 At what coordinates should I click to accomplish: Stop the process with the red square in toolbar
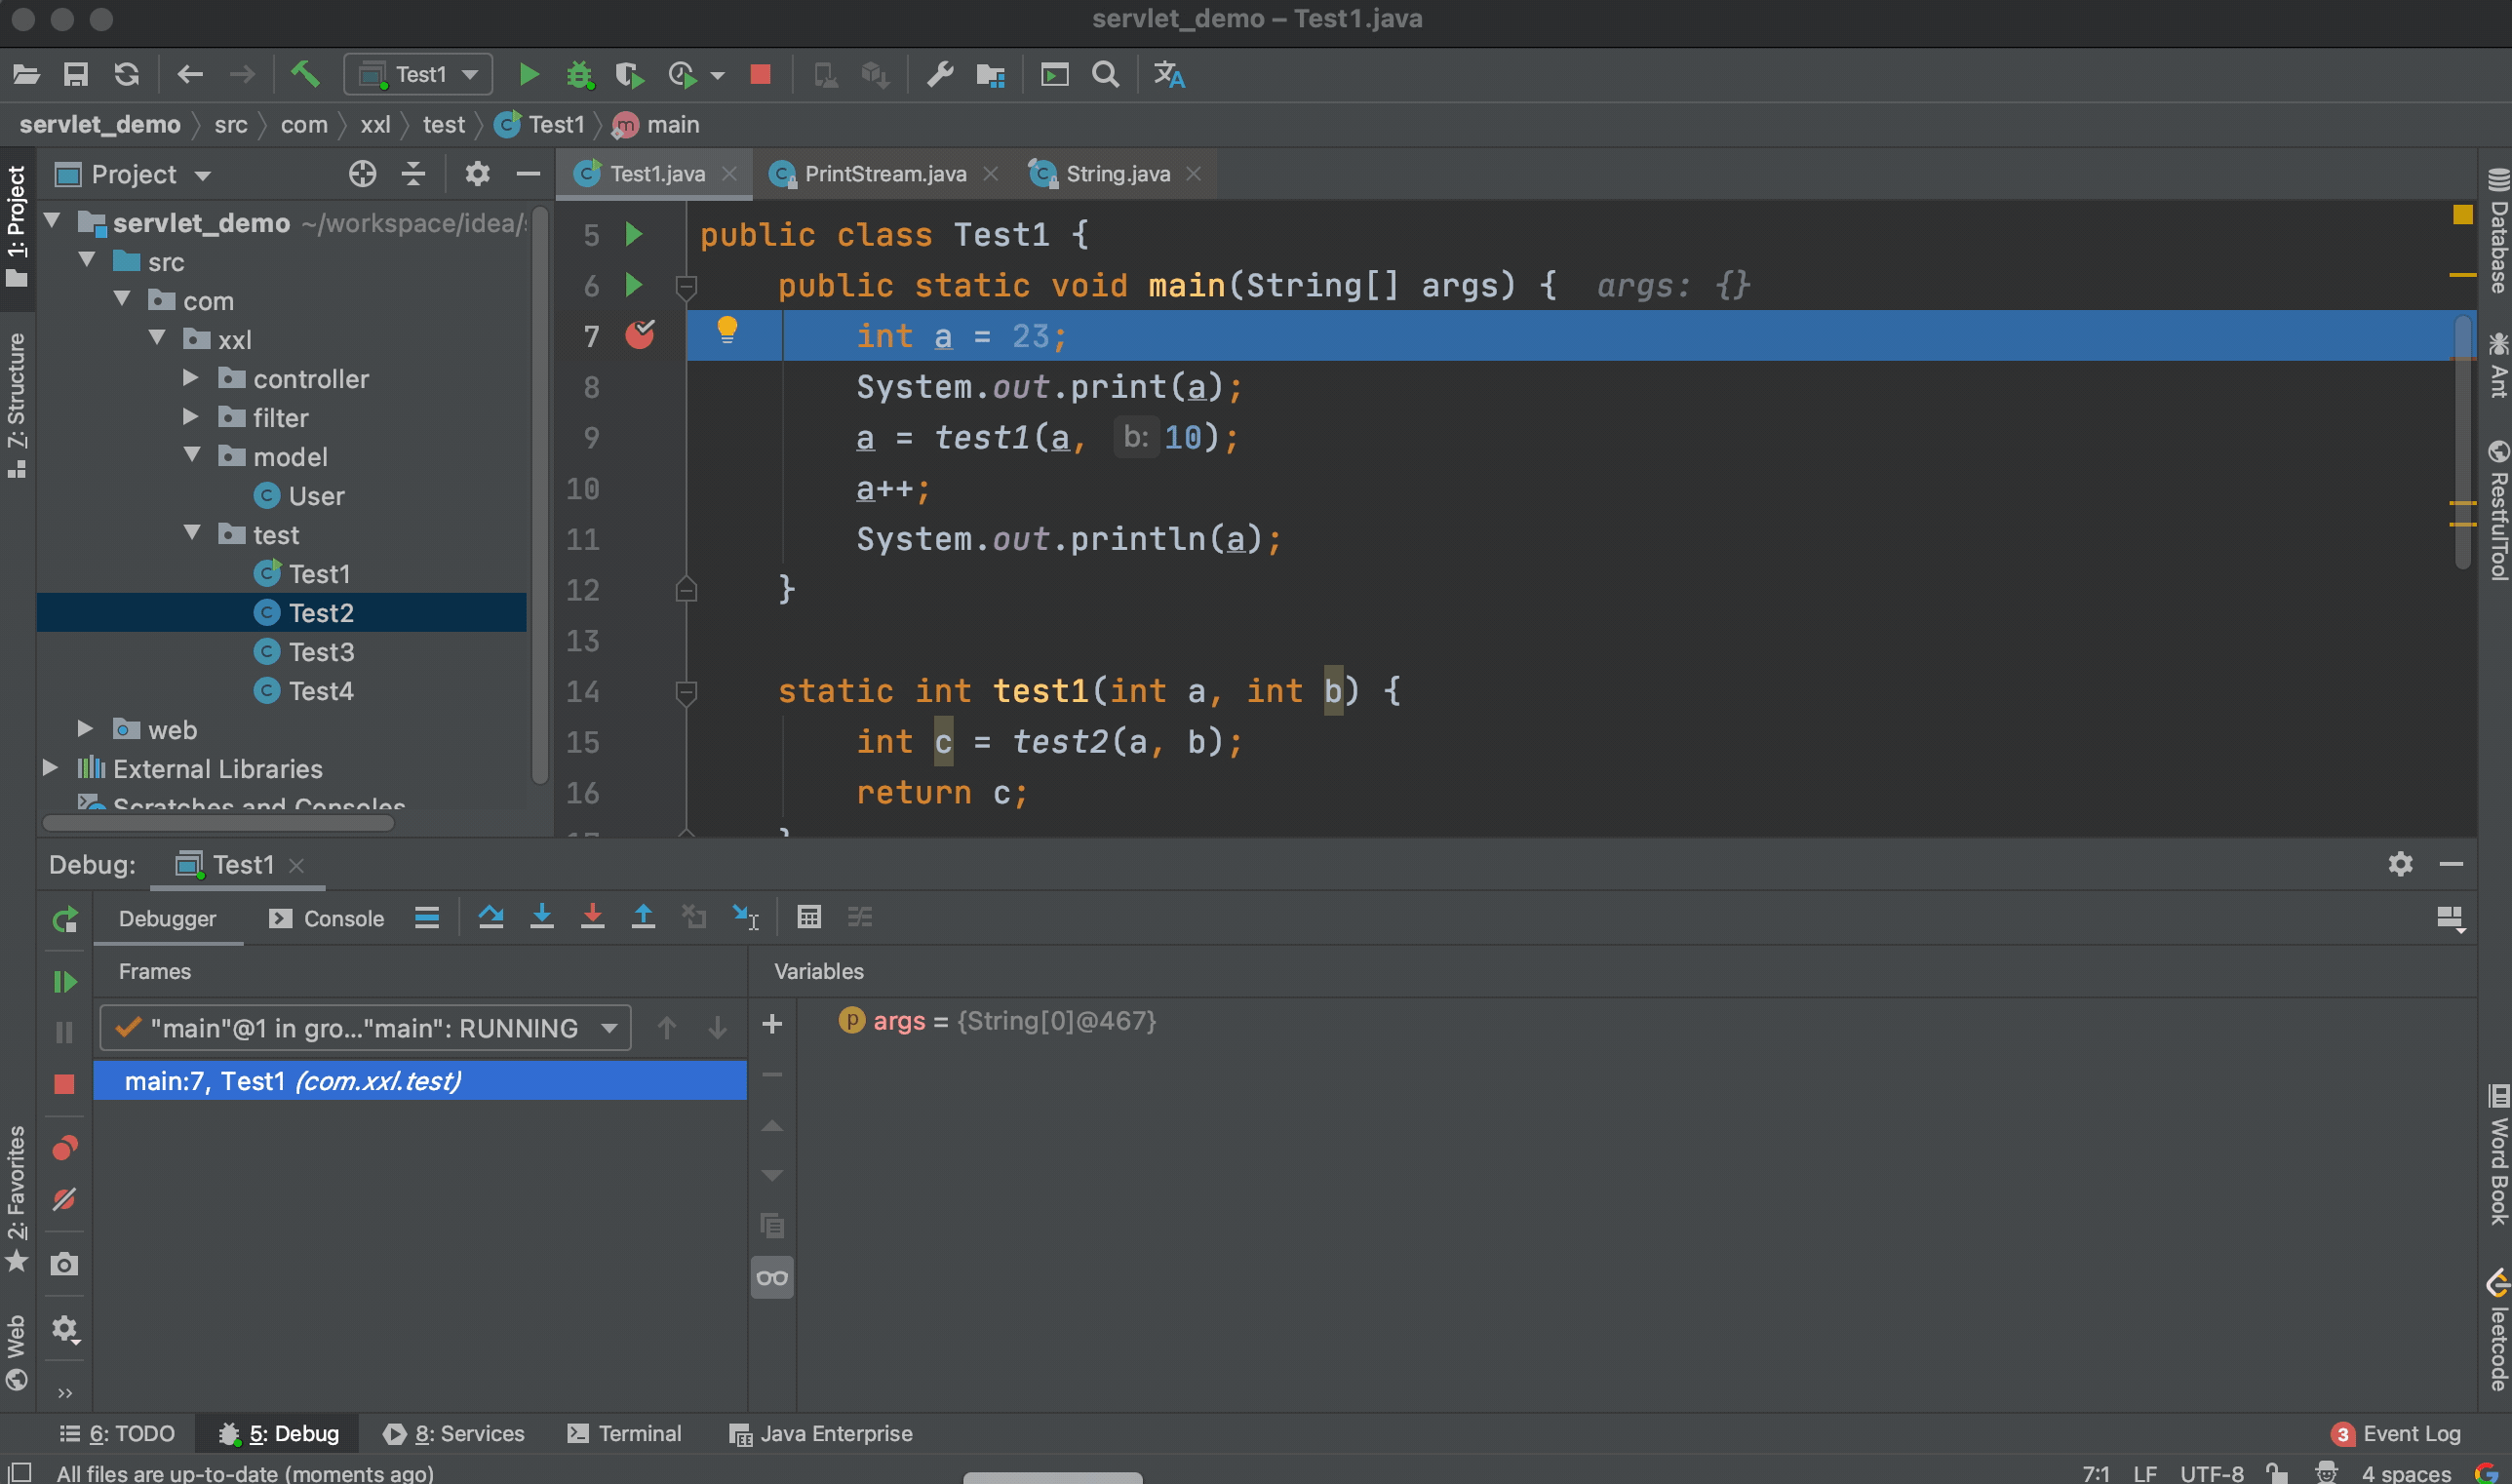pyautogui.click(x=760, y=74)
